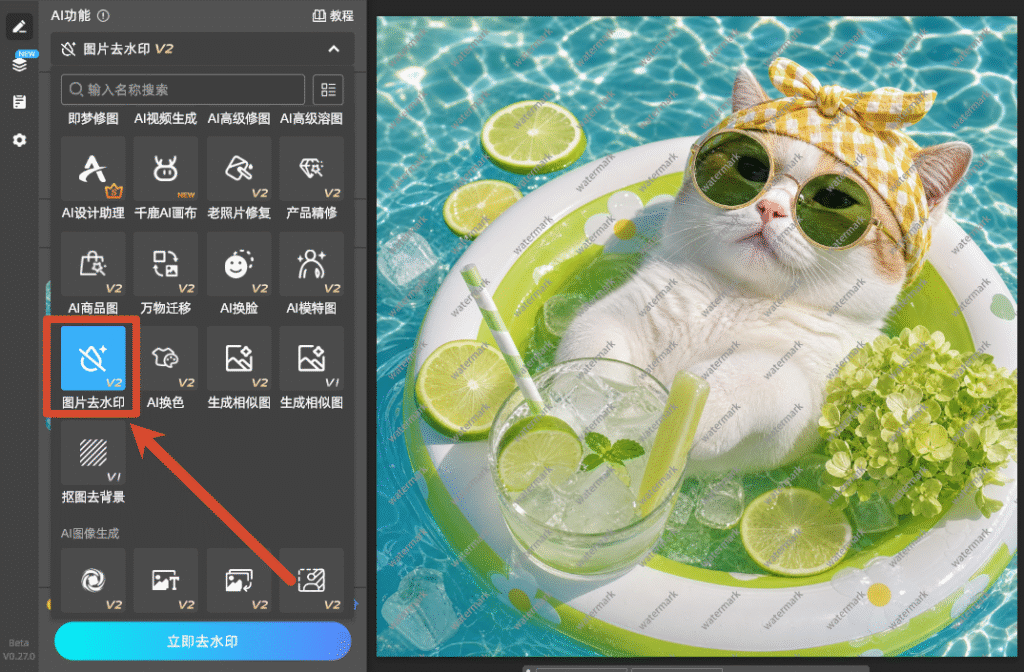This screenshot has width=1024, height=672.
Task: Click the 即梦修图 label
Action: pos(93,119)
